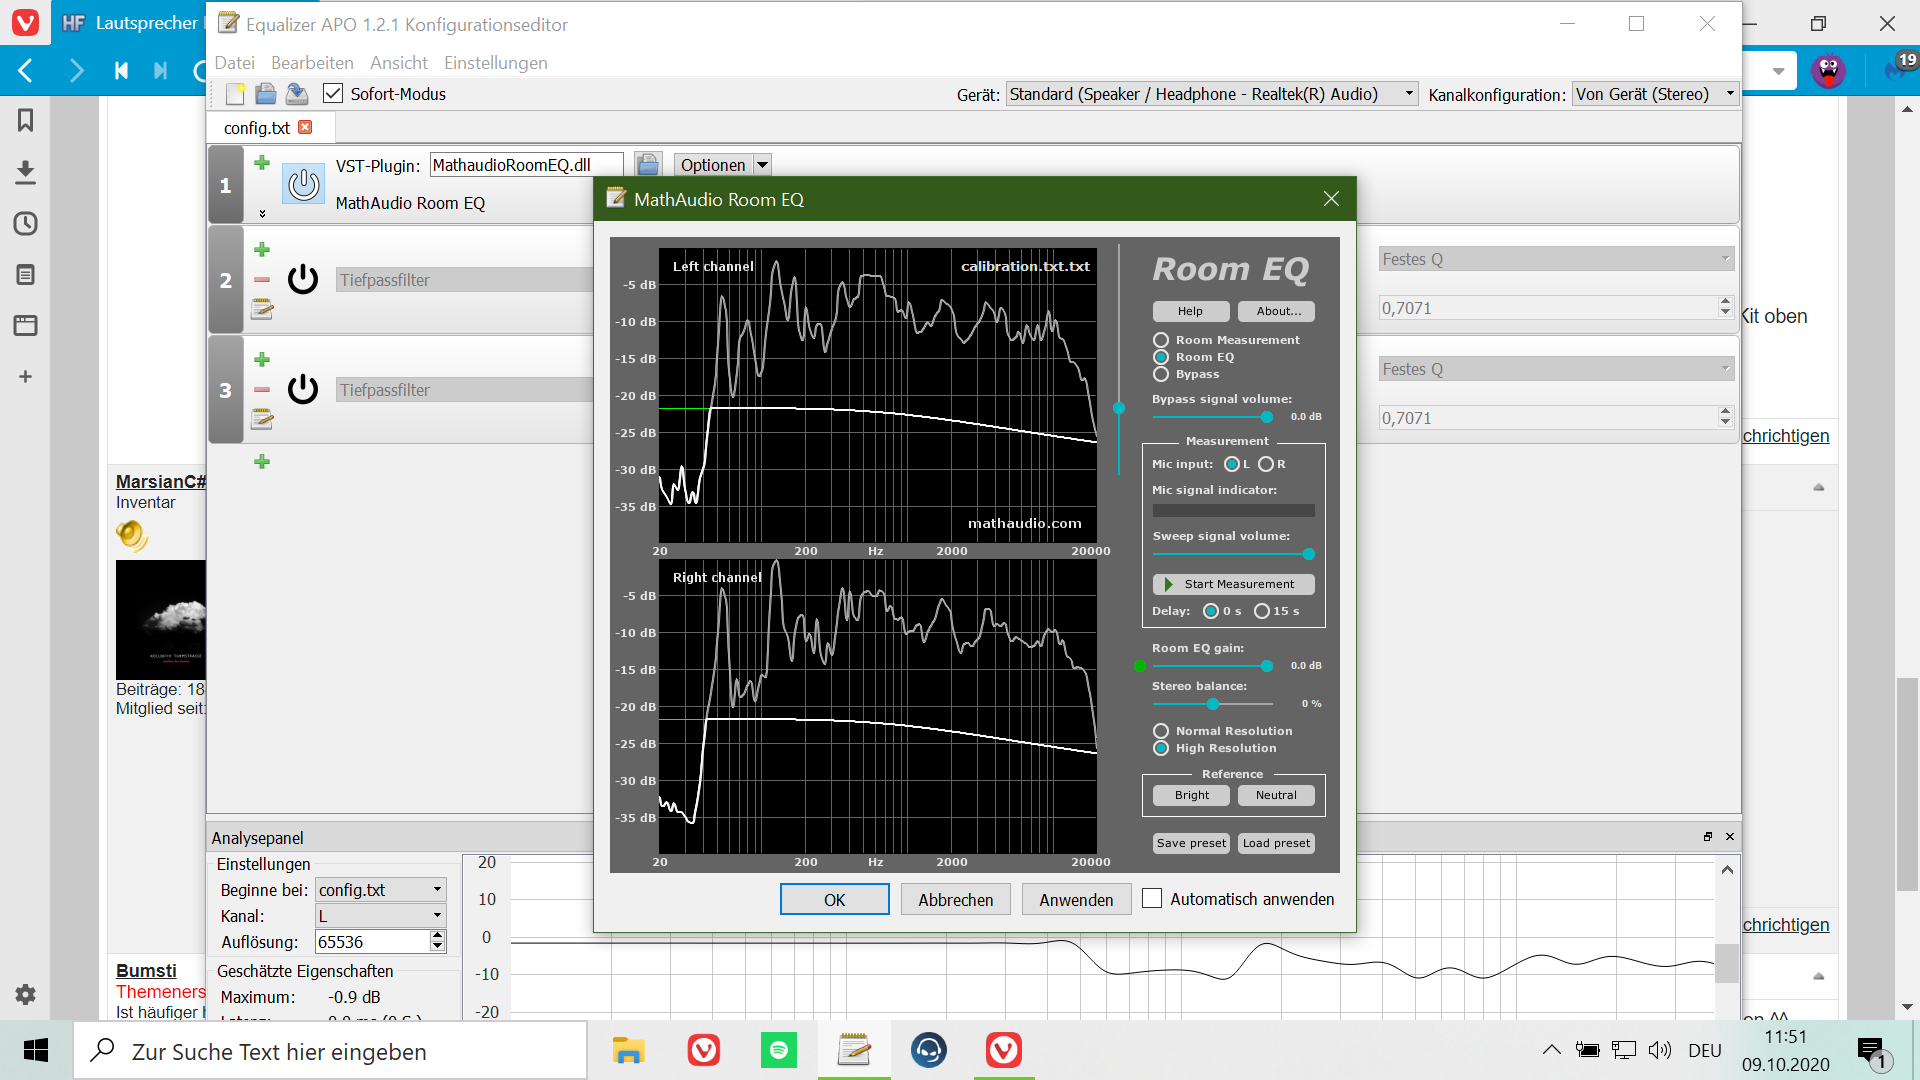Open the Gerät device dropdown

(1212, 94)
